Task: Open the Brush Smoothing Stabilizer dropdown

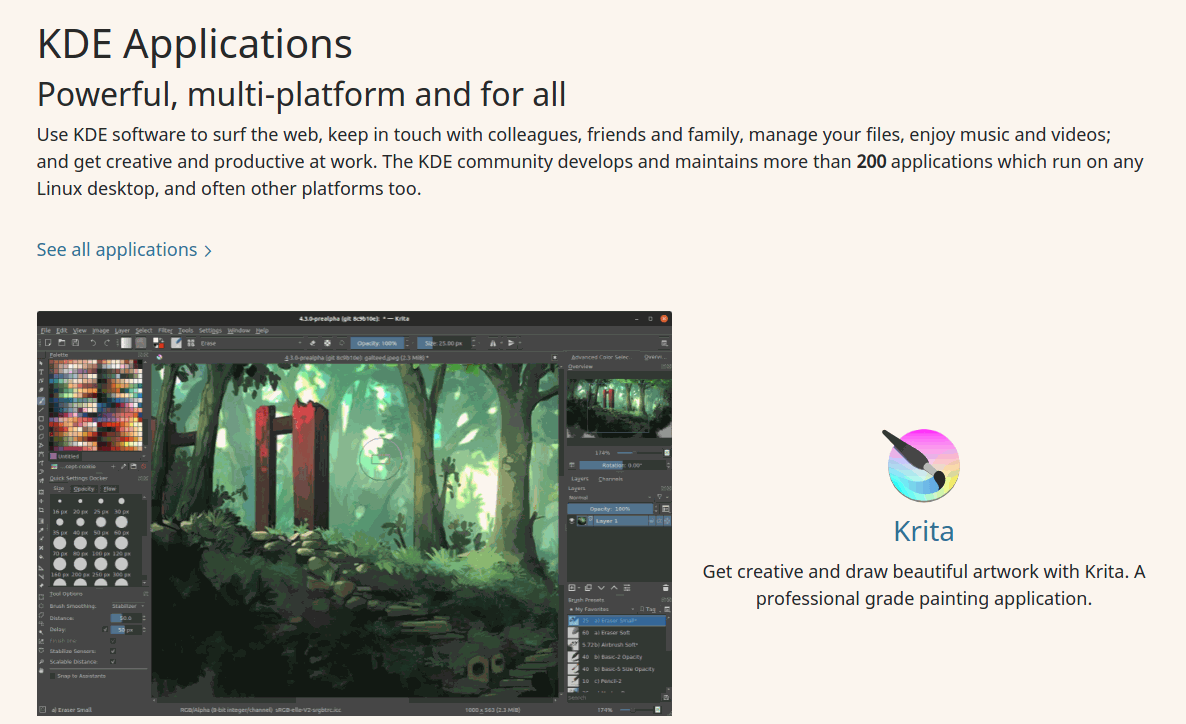Action: (x=128, y=606)
